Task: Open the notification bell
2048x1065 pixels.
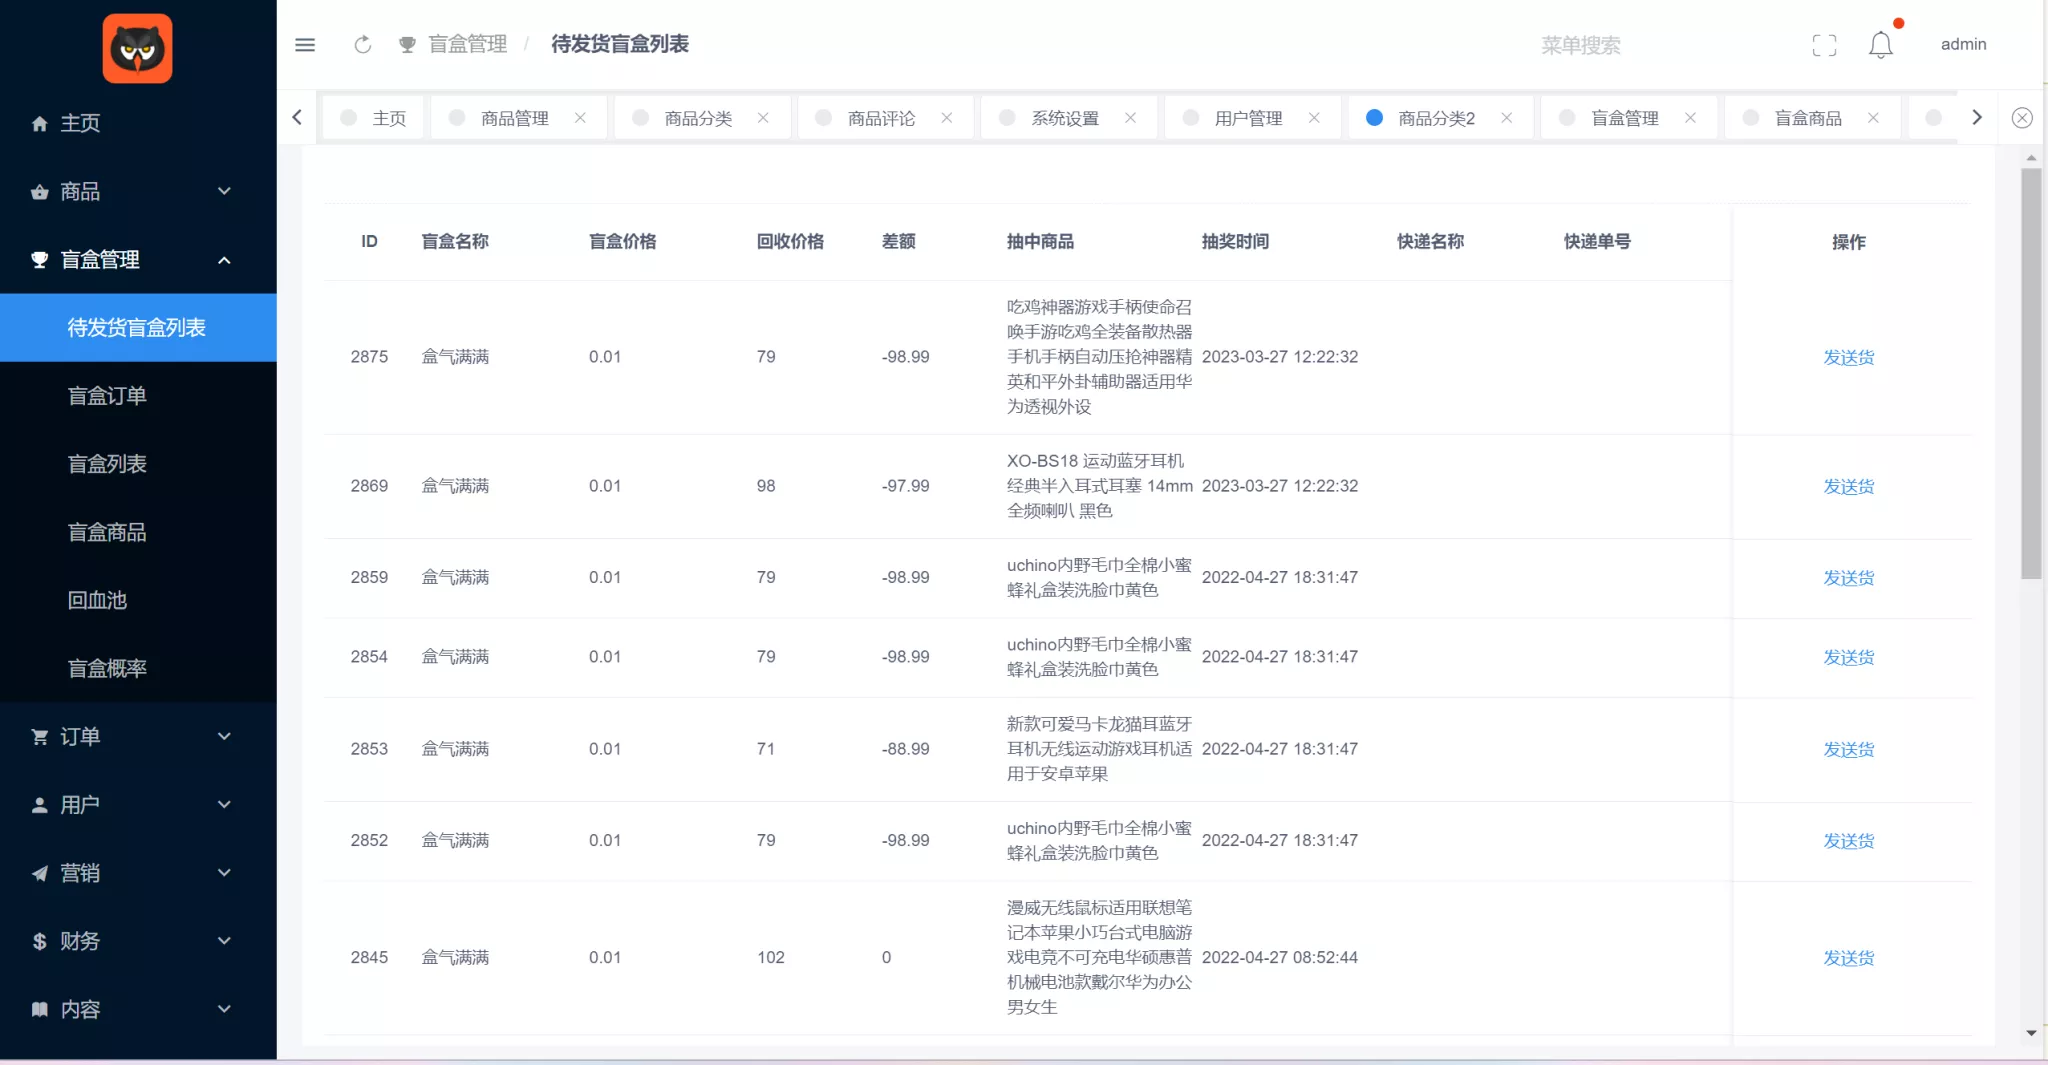Action: point(1880,45)
